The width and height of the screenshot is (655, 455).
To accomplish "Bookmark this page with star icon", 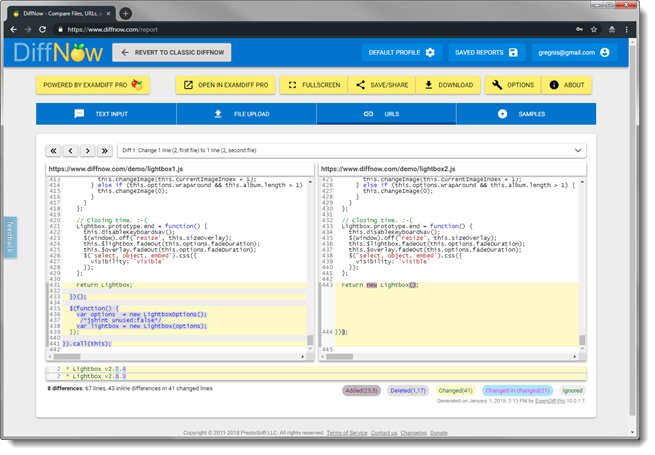I will [594, 30].
